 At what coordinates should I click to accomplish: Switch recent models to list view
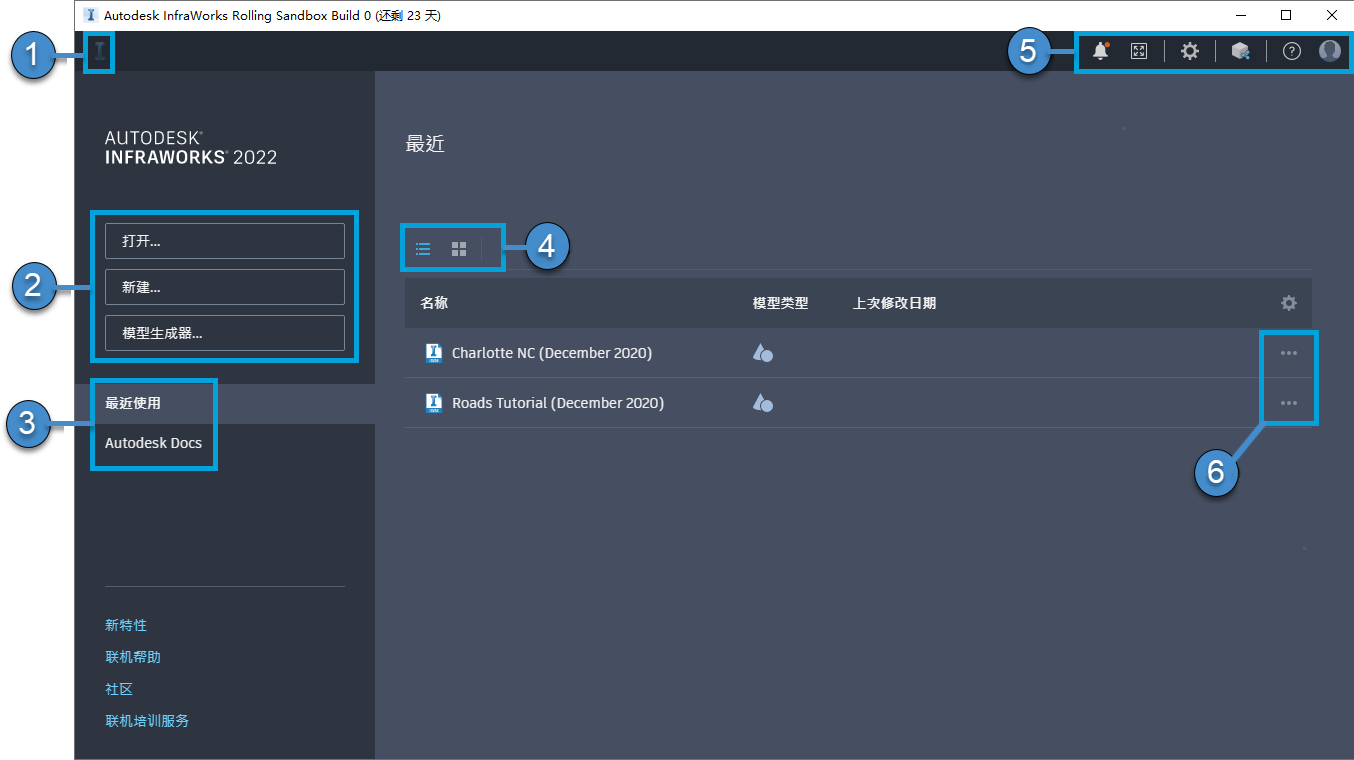tap(422, 248)
